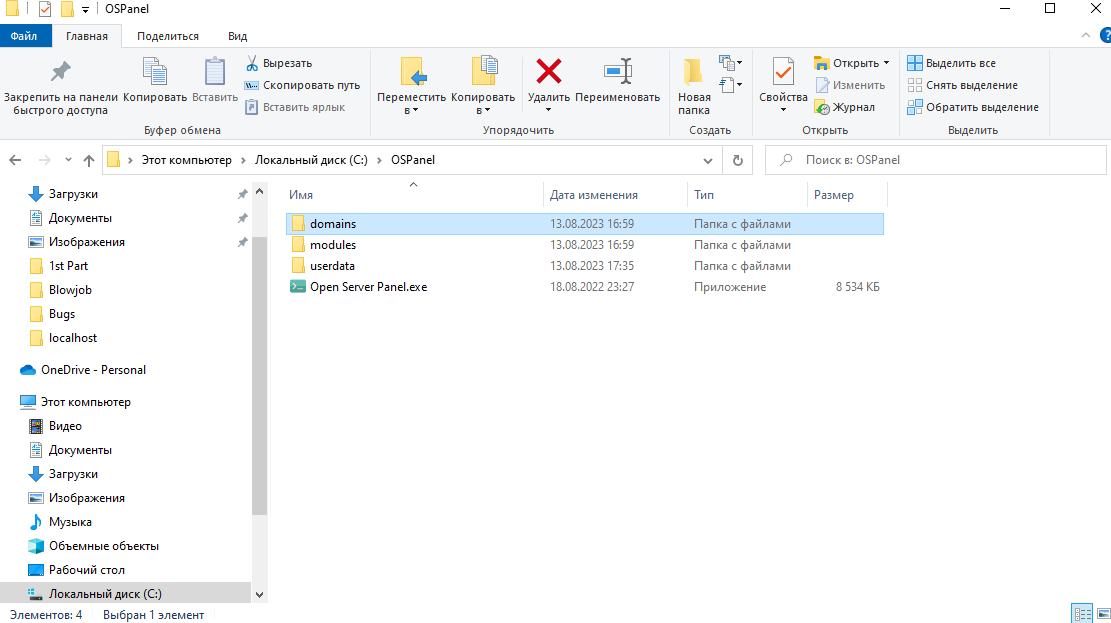Refresh the current folder view
Screen dimensions: 1111x623
pyautogui.click(x=738, y=160)
